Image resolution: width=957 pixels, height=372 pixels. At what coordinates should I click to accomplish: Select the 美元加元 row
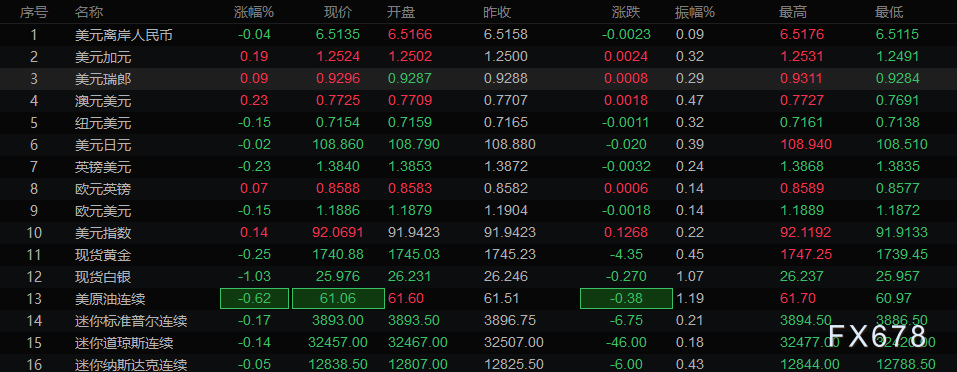[478, 57]
